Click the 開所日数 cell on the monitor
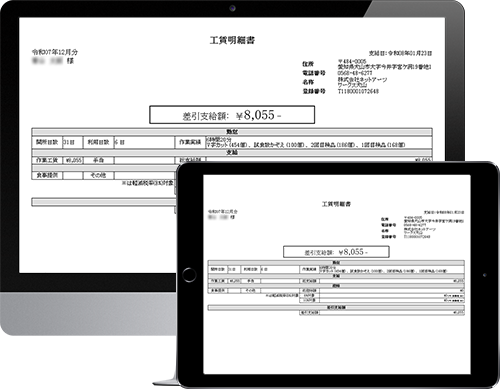The image size is (500, 389). (x=47, y=142)
